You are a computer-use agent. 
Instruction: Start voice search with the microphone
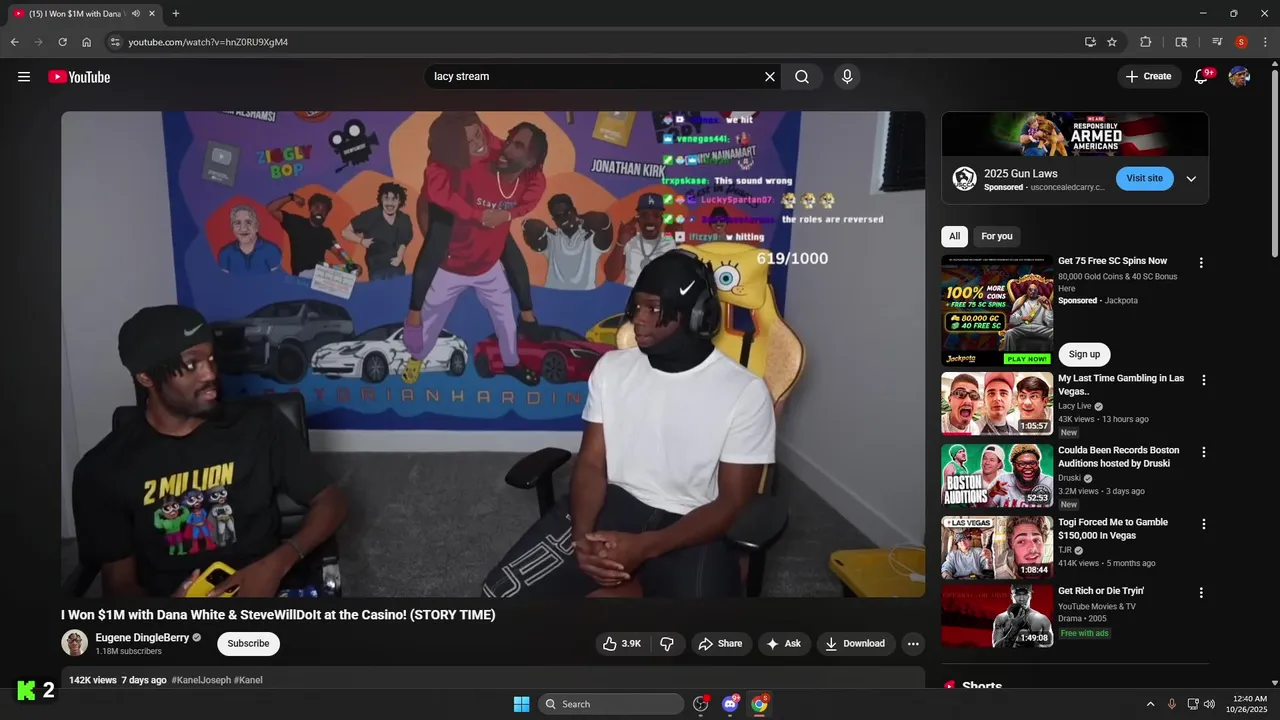(847, 77)
